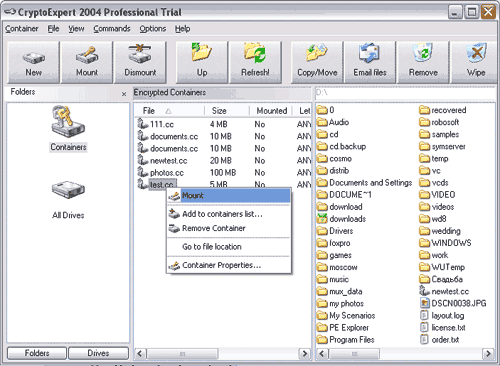
Task: Select the newtest.cc container in containers list
Action: click(x=223, y=161)
